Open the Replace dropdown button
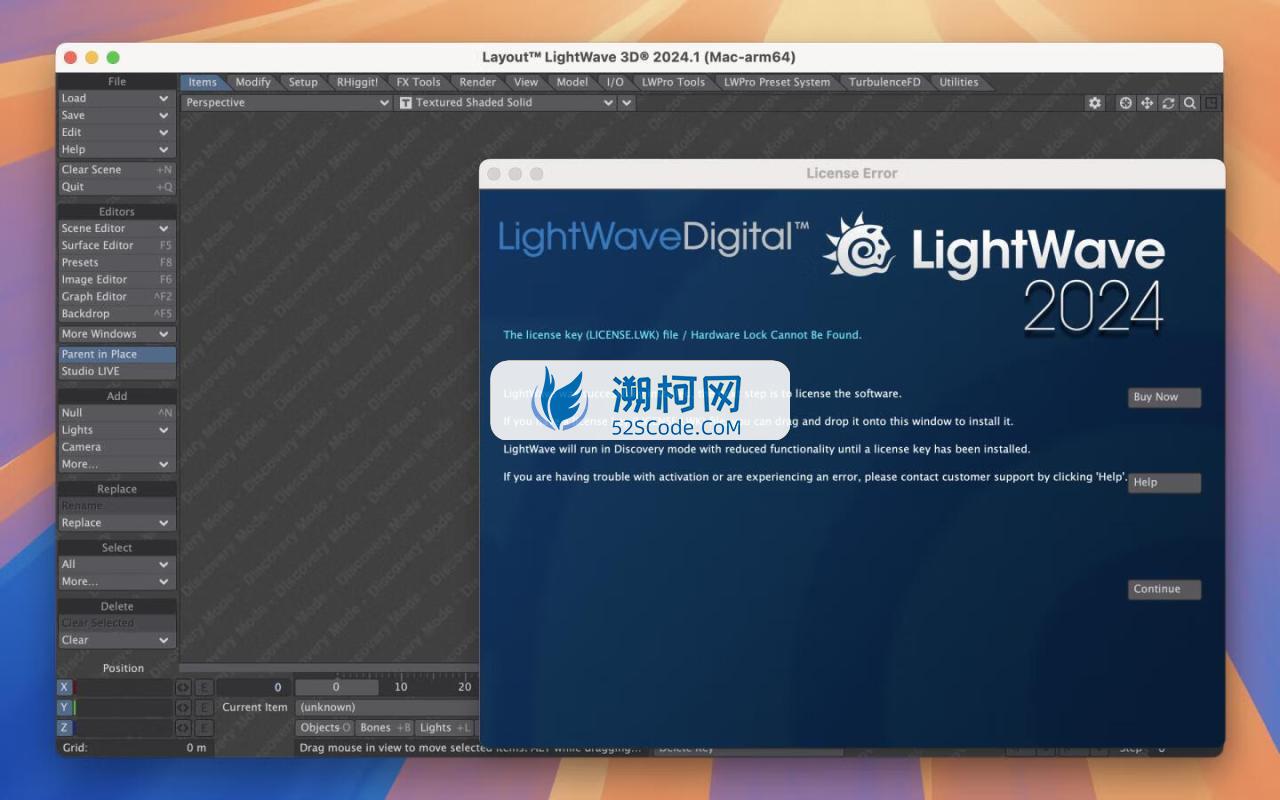This screenshot has width=1280, height=800. tap(117, 523)
